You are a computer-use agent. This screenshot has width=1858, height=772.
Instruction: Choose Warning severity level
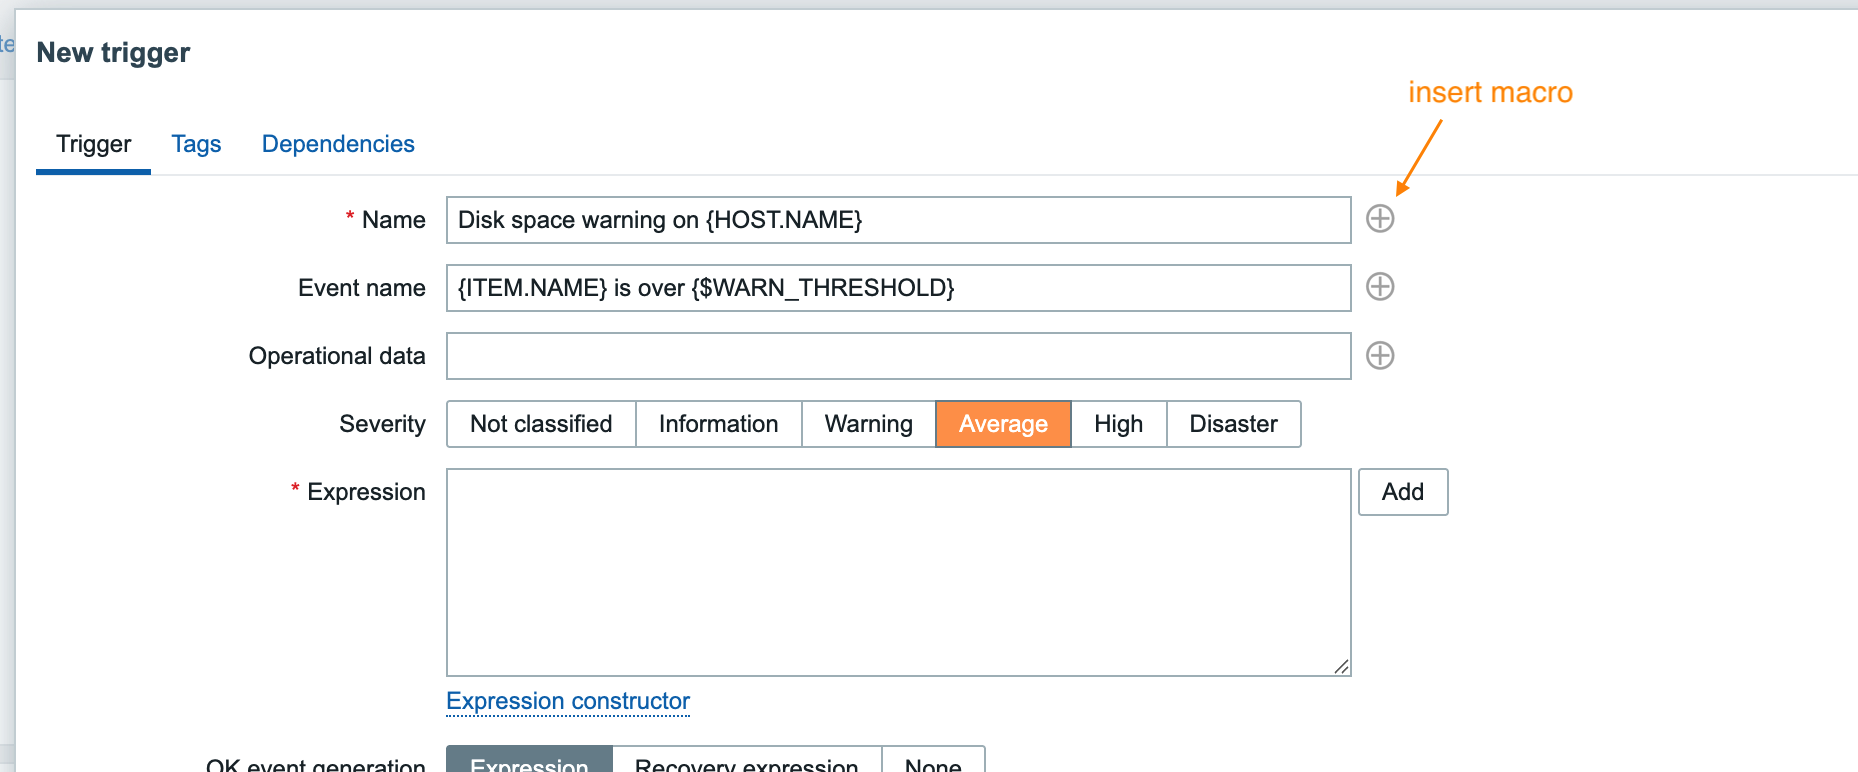(868, 424)
